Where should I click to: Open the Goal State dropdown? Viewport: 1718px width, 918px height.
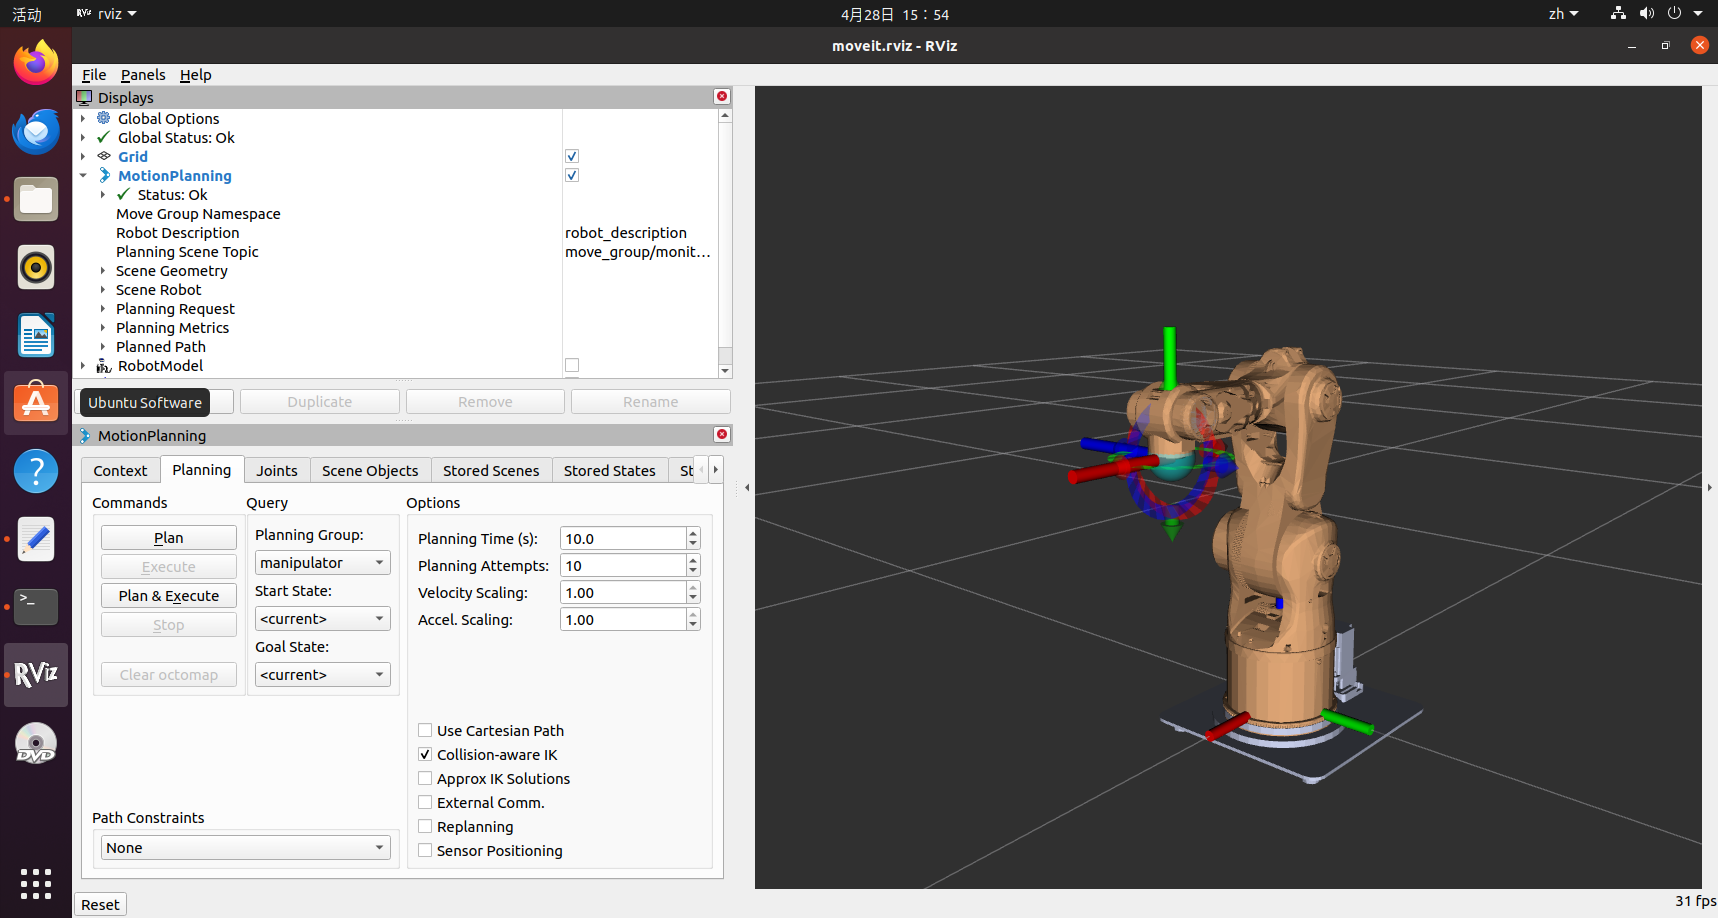point(322,675)
